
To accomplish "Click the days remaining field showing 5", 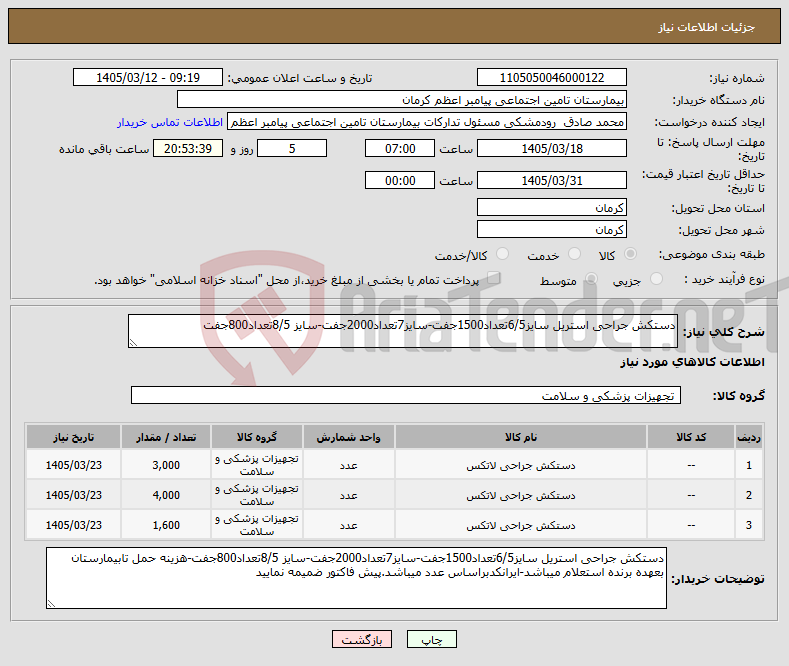I will [292, 148].
